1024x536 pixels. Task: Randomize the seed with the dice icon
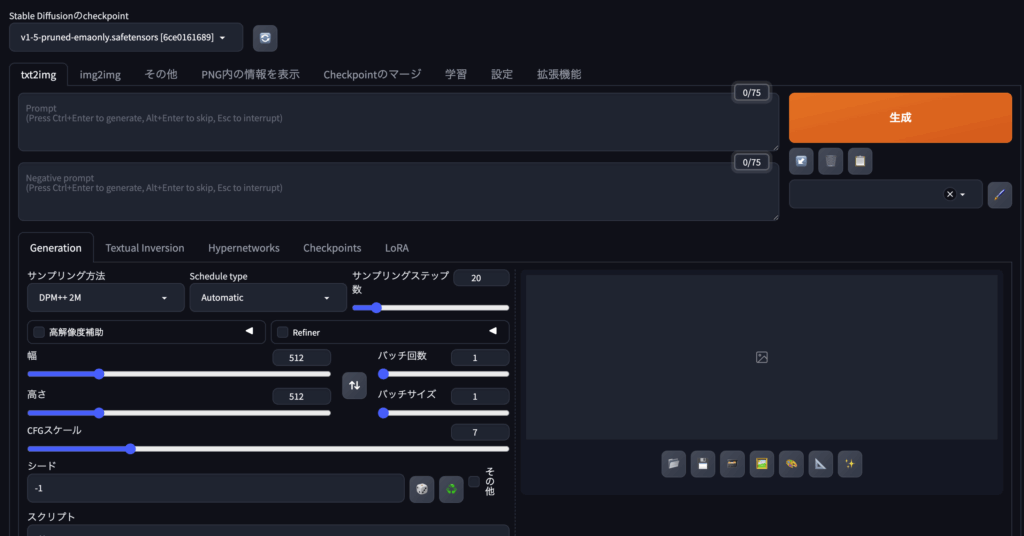(x=422, y=489)
